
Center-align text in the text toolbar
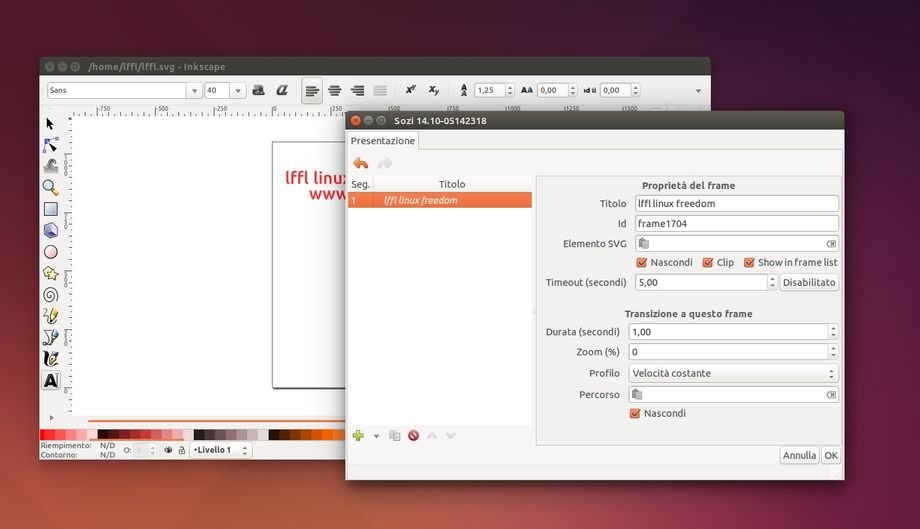[x=335, y=90]
